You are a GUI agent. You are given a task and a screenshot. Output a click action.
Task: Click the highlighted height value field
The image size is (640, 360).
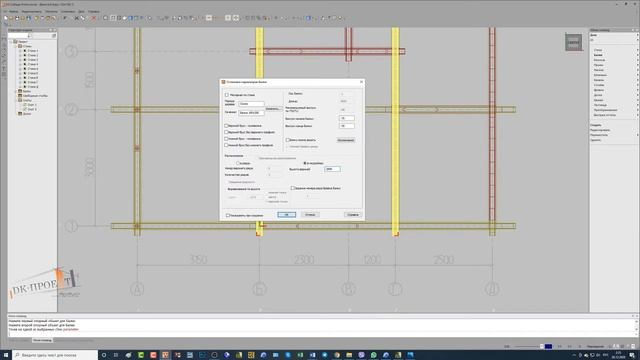coord(332,169)
